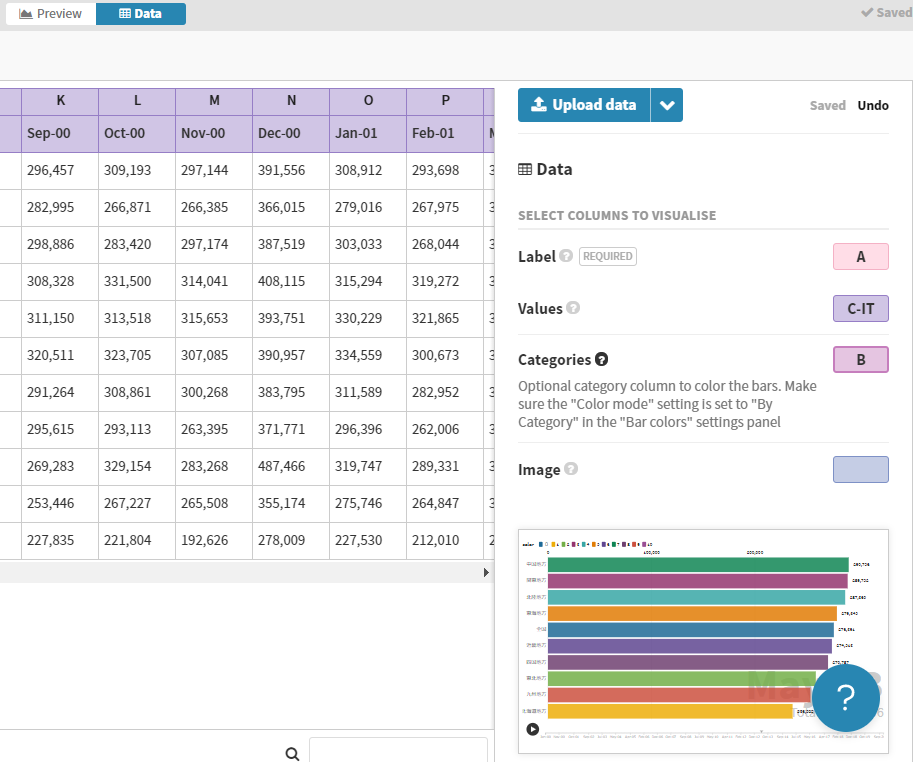Select column O header

click(x=368, y=101)
